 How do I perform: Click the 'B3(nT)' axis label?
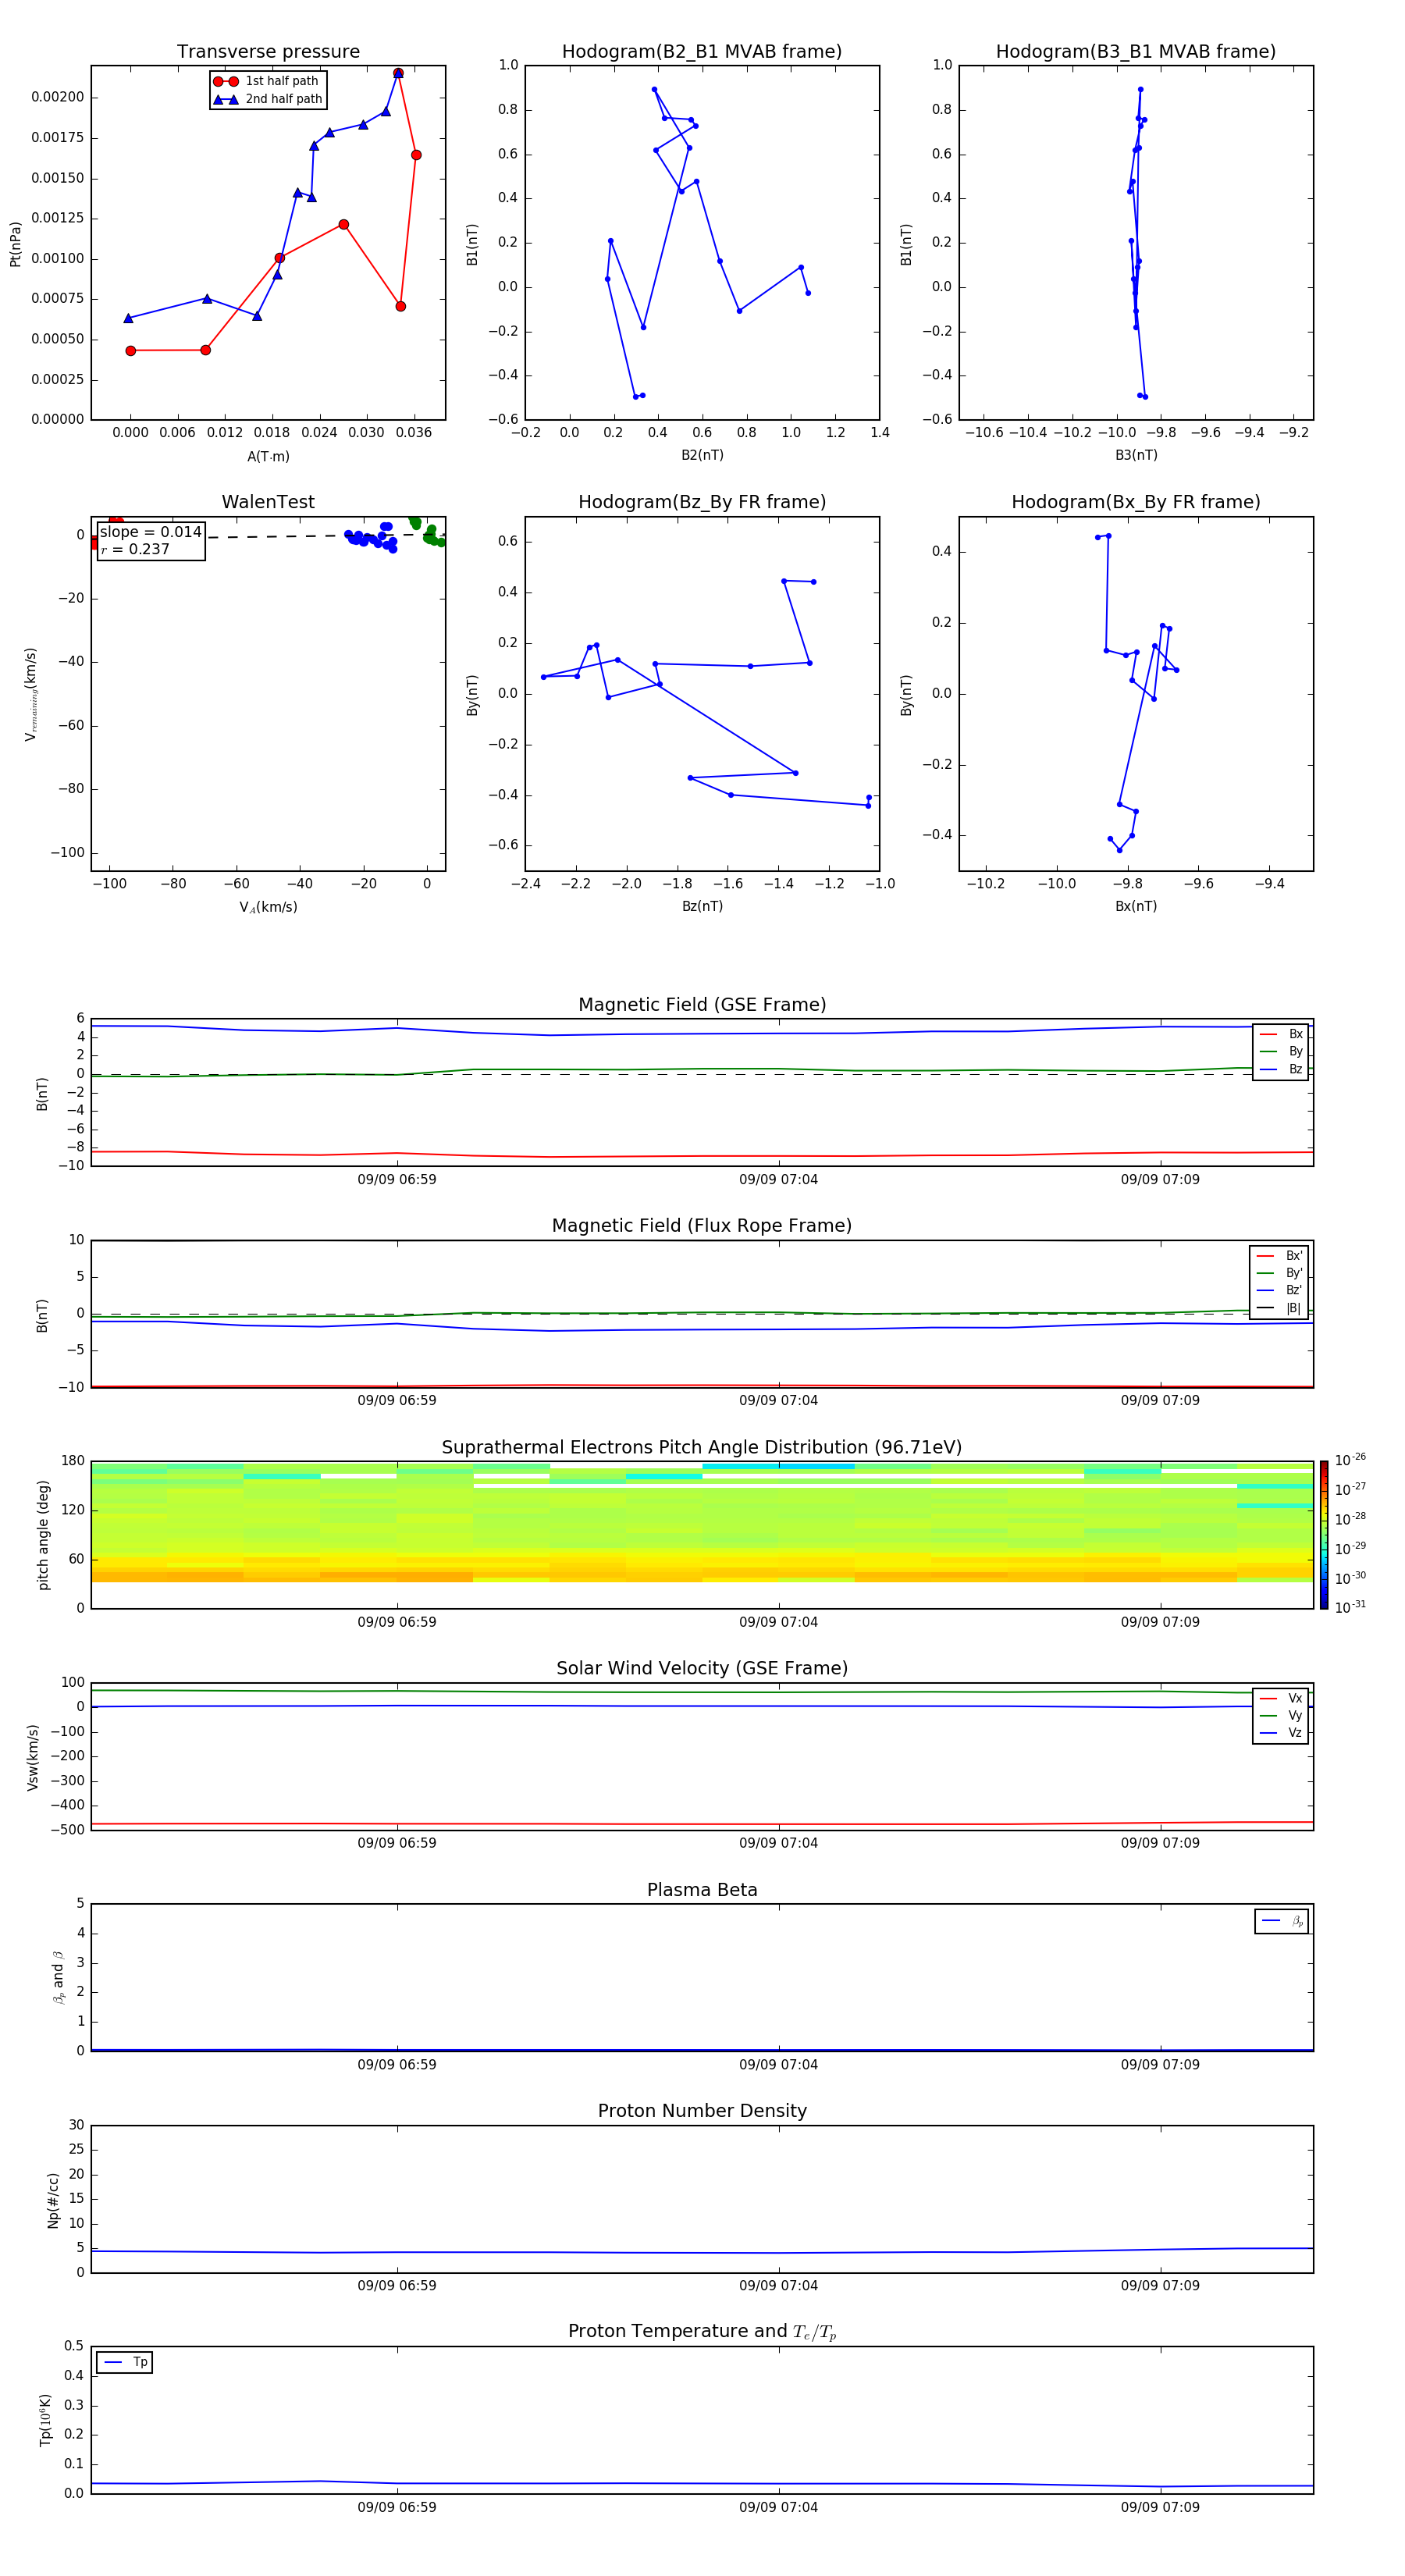[x=1136, y=455]
